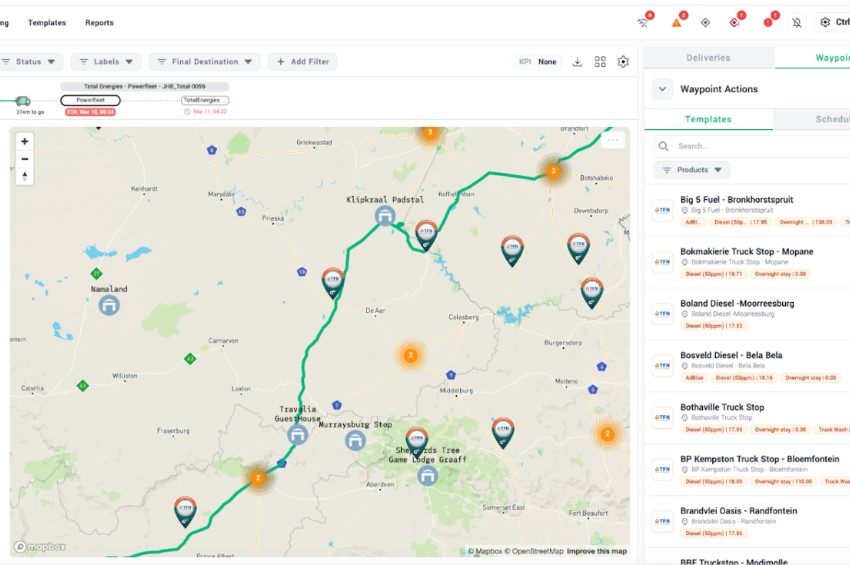Screen dimensions: 850x565
Task: Download the deliveries data
Action: [577, 62]
